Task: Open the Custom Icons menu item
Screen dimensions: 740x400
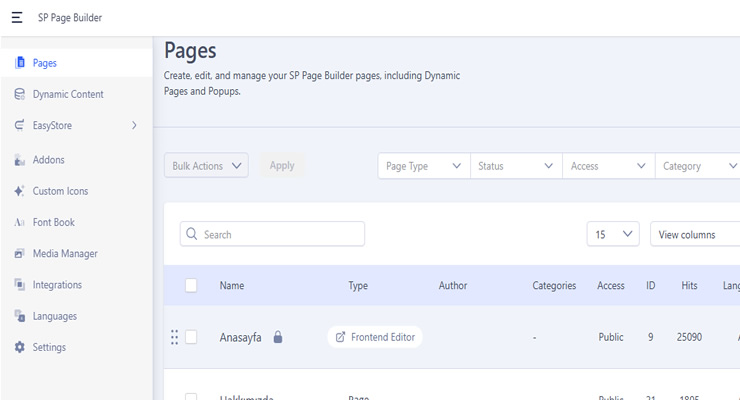Action: tap(76, 191)
